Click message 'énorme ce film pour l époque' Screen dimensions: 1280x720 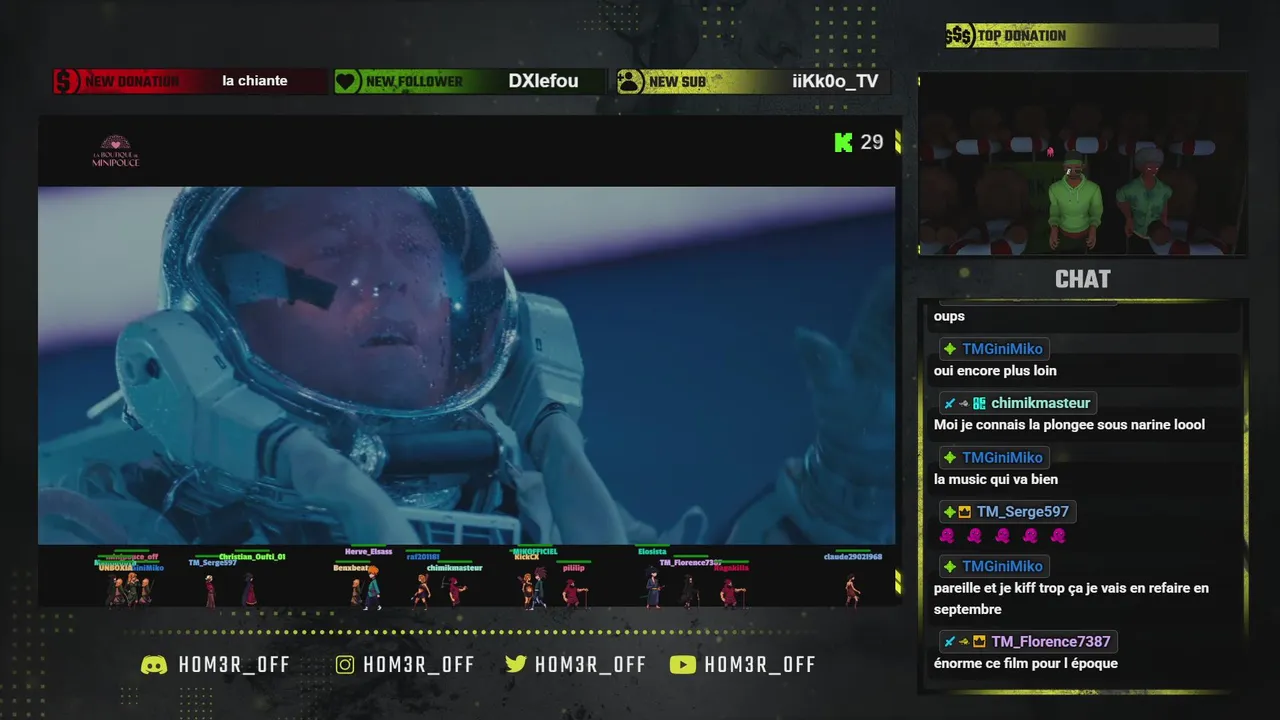(x=1026, y=663)
